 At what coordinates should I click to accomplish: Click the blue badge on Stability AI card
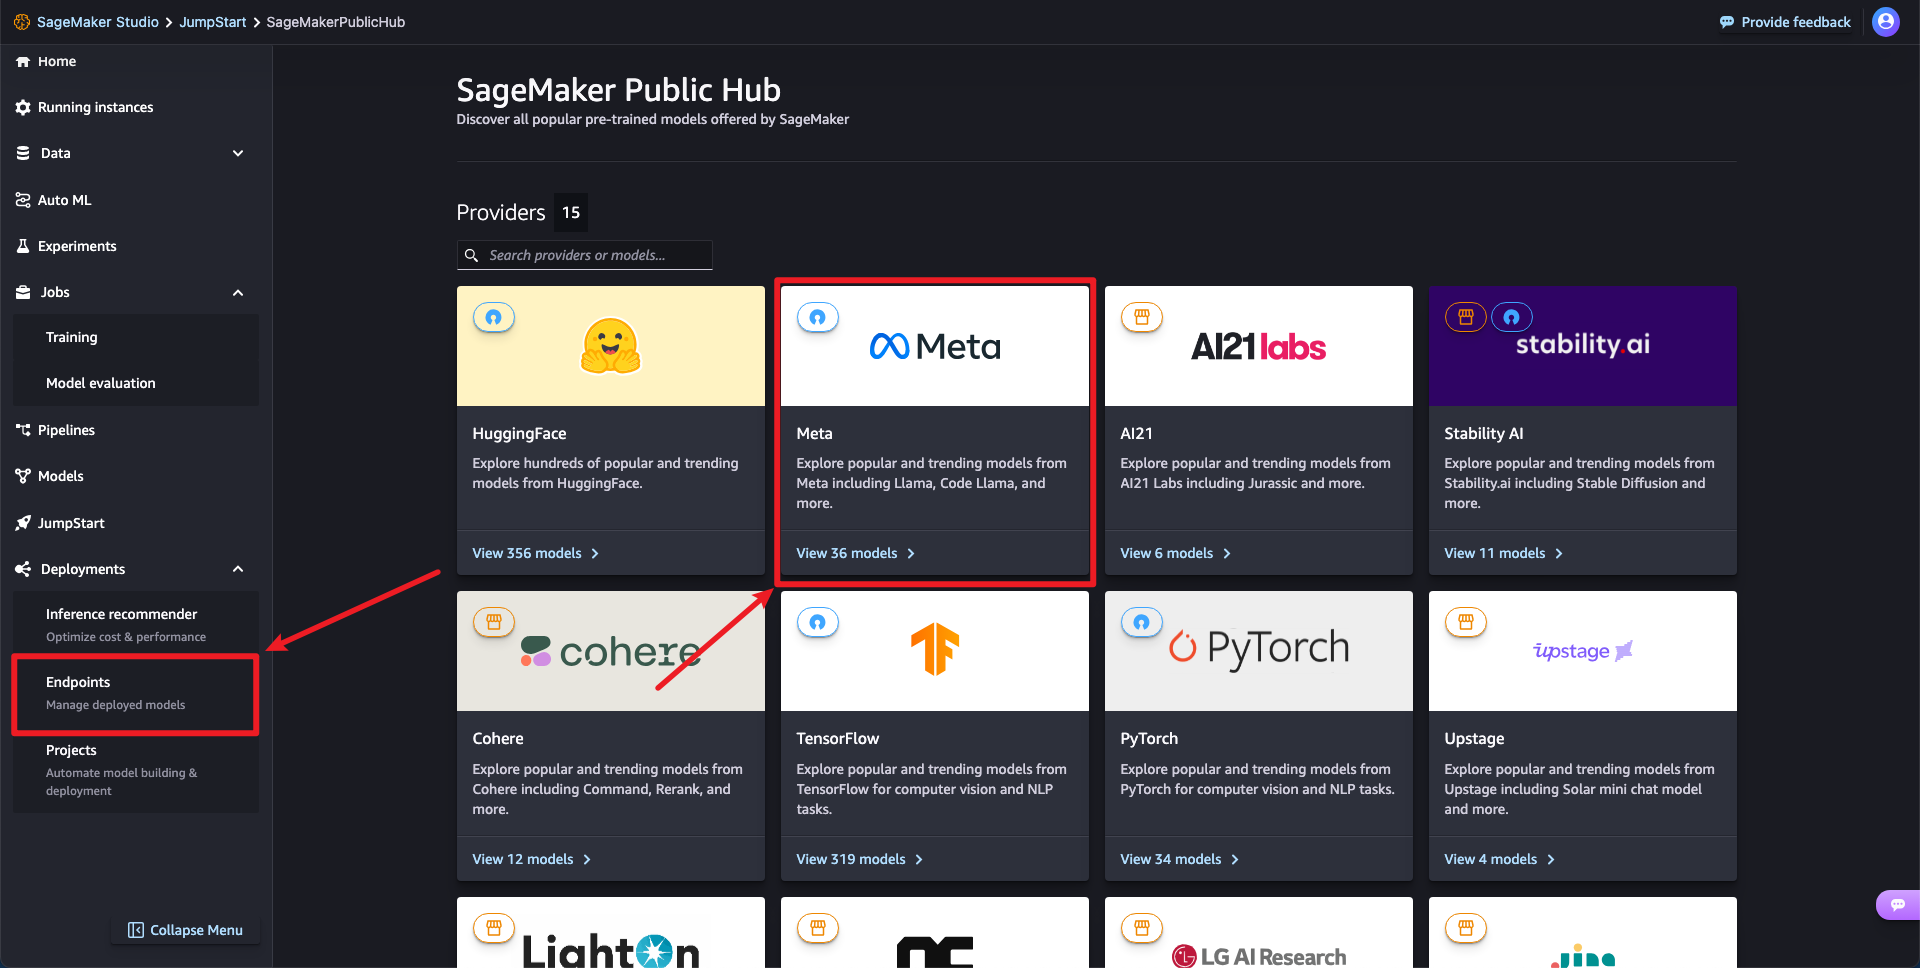click(1512, 317)
